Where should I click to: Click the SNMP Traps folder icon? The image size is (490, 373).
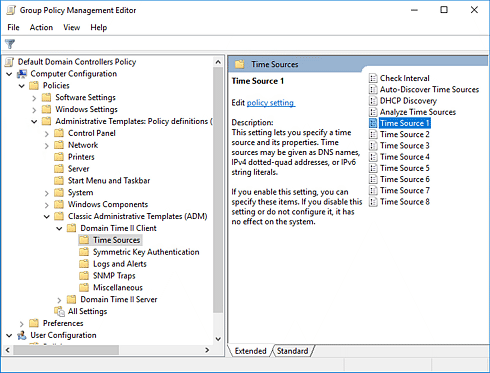(84, 276)
